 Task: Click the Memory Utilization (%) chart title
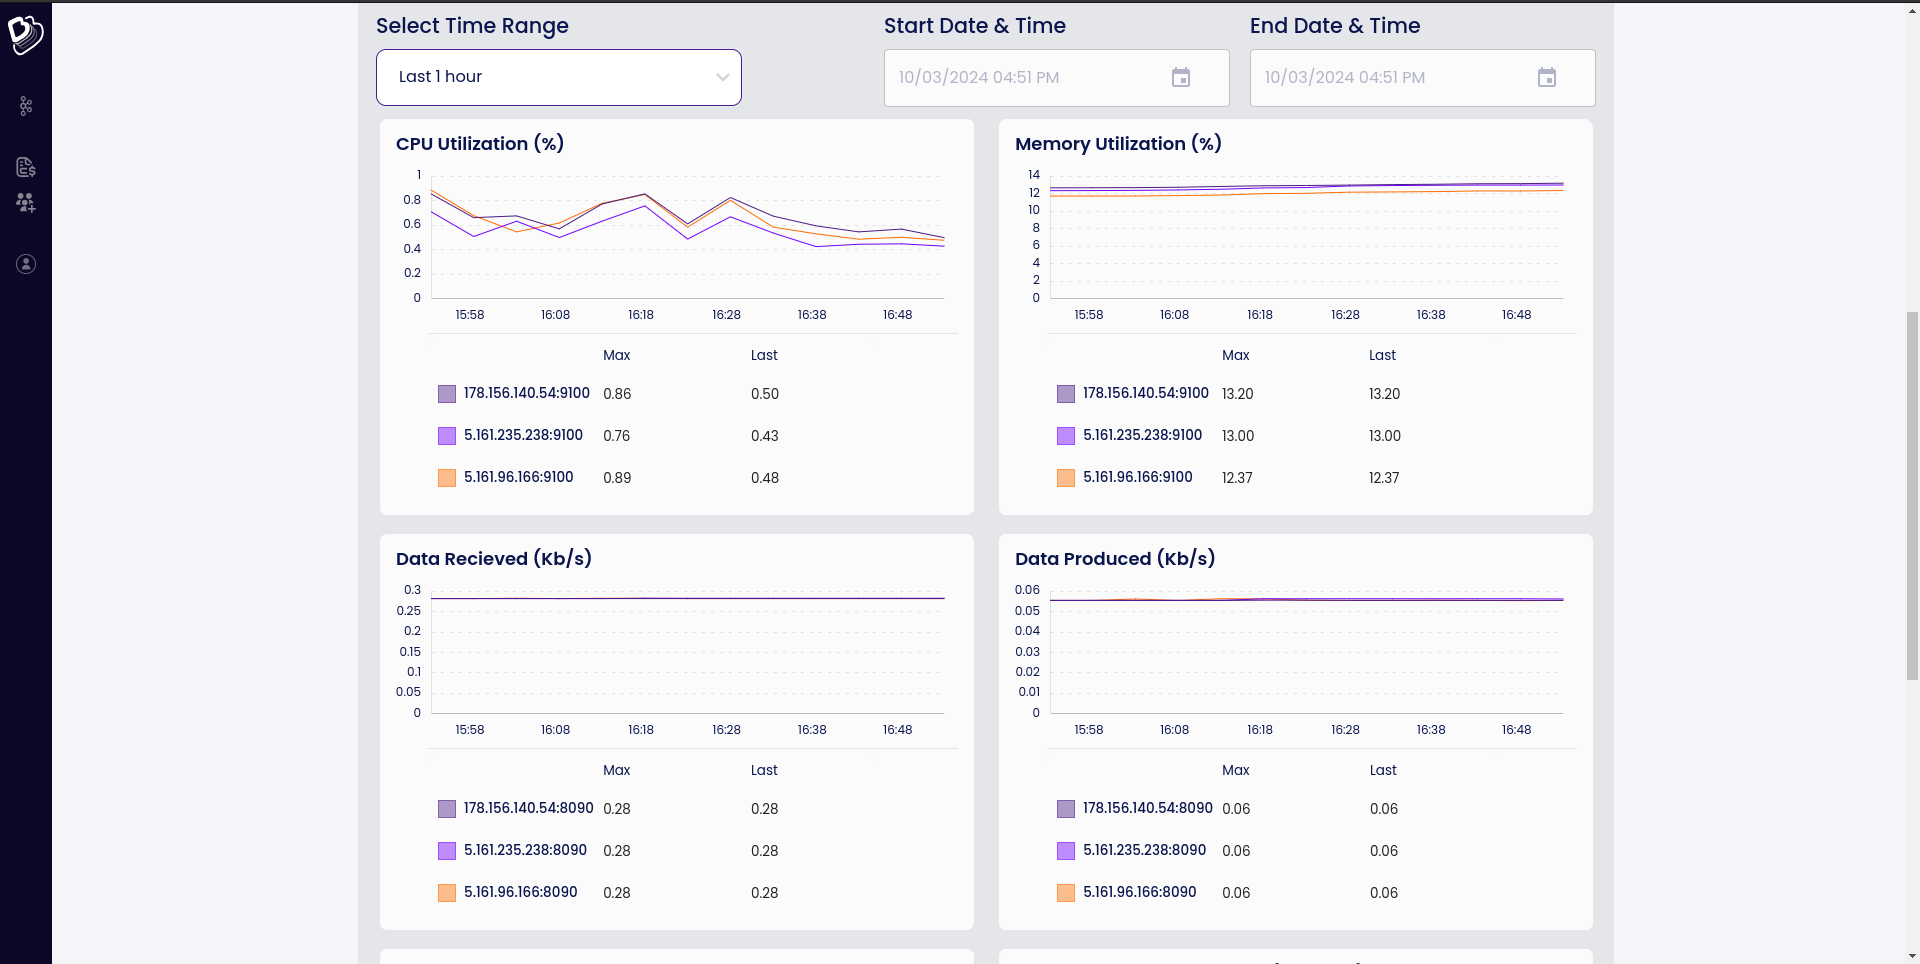click(1118, 144)
